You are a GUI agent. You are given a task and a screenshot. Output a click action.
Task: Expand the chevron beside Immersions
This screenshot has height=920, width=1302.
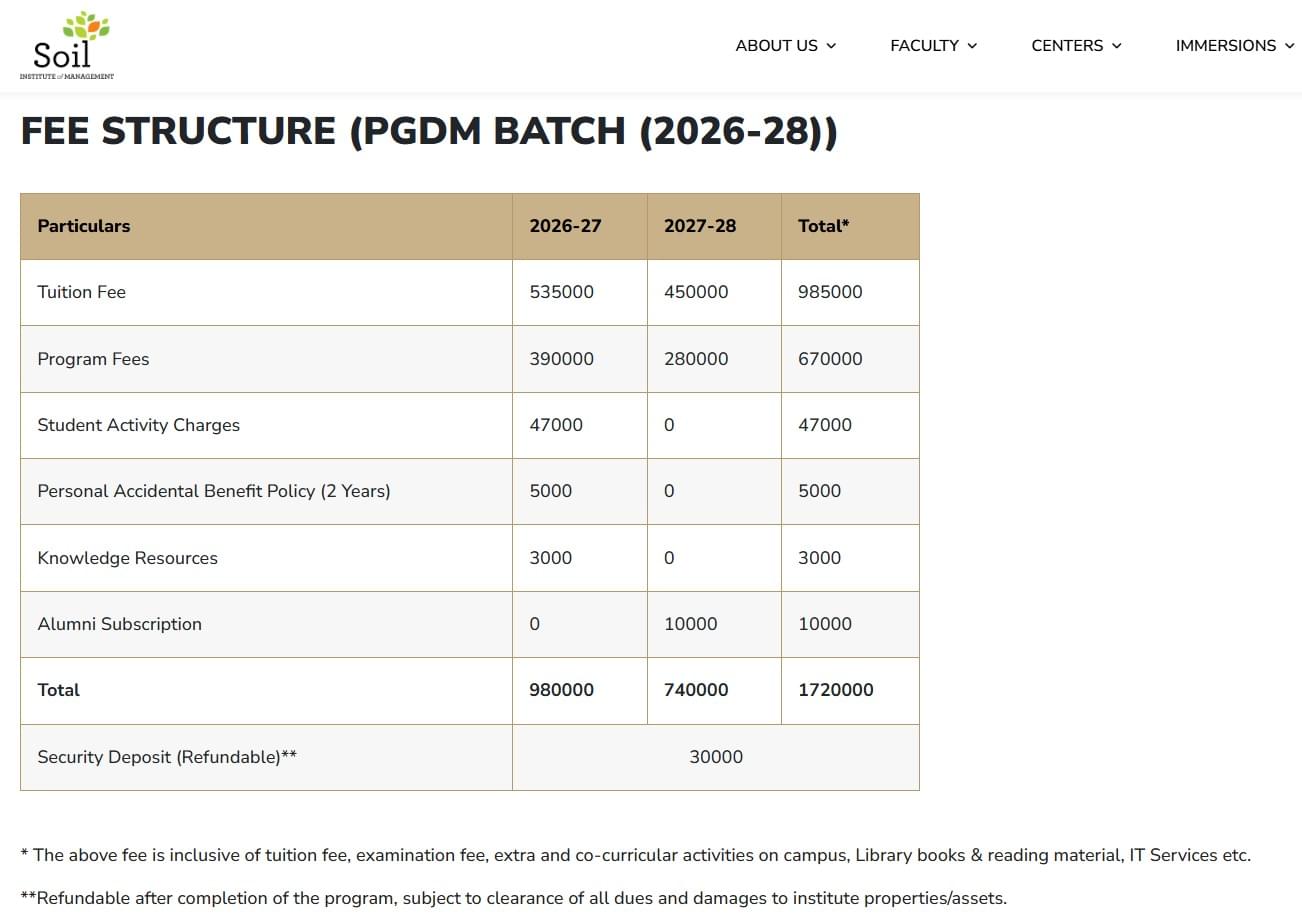tap(1289, 46)
